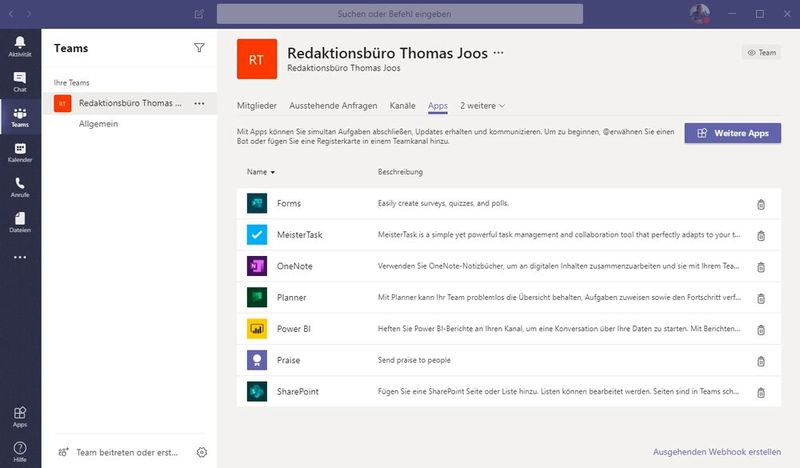
Task: Switch to the Mitglieder tab
Action: [256, 105]
